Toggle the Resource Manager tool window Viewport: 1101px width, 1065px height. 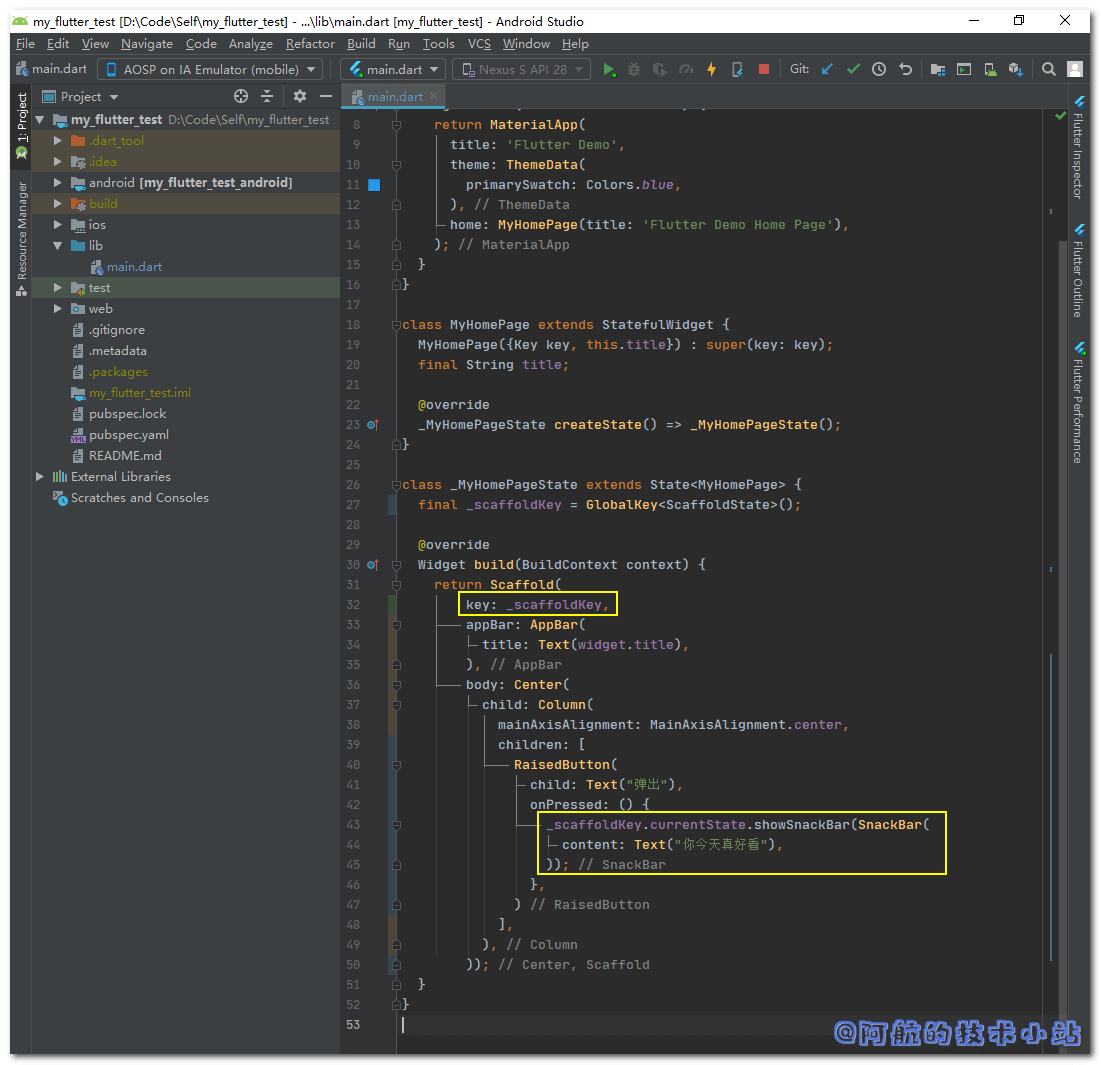(x=22, y=239)
